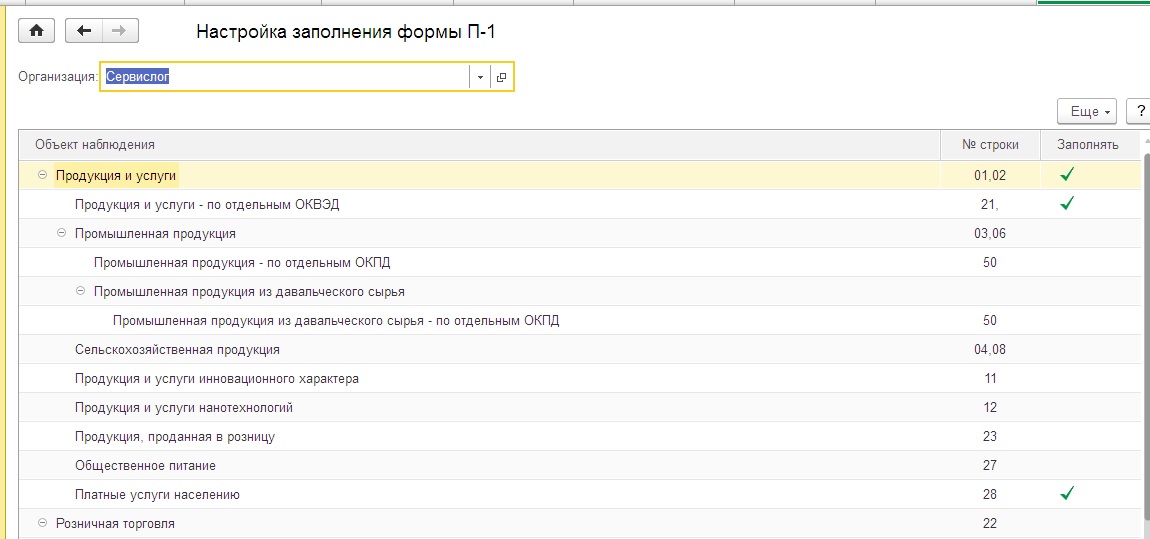
Task: Collapse the Продукция и услуги group
Action: click(x=42, y=175)
